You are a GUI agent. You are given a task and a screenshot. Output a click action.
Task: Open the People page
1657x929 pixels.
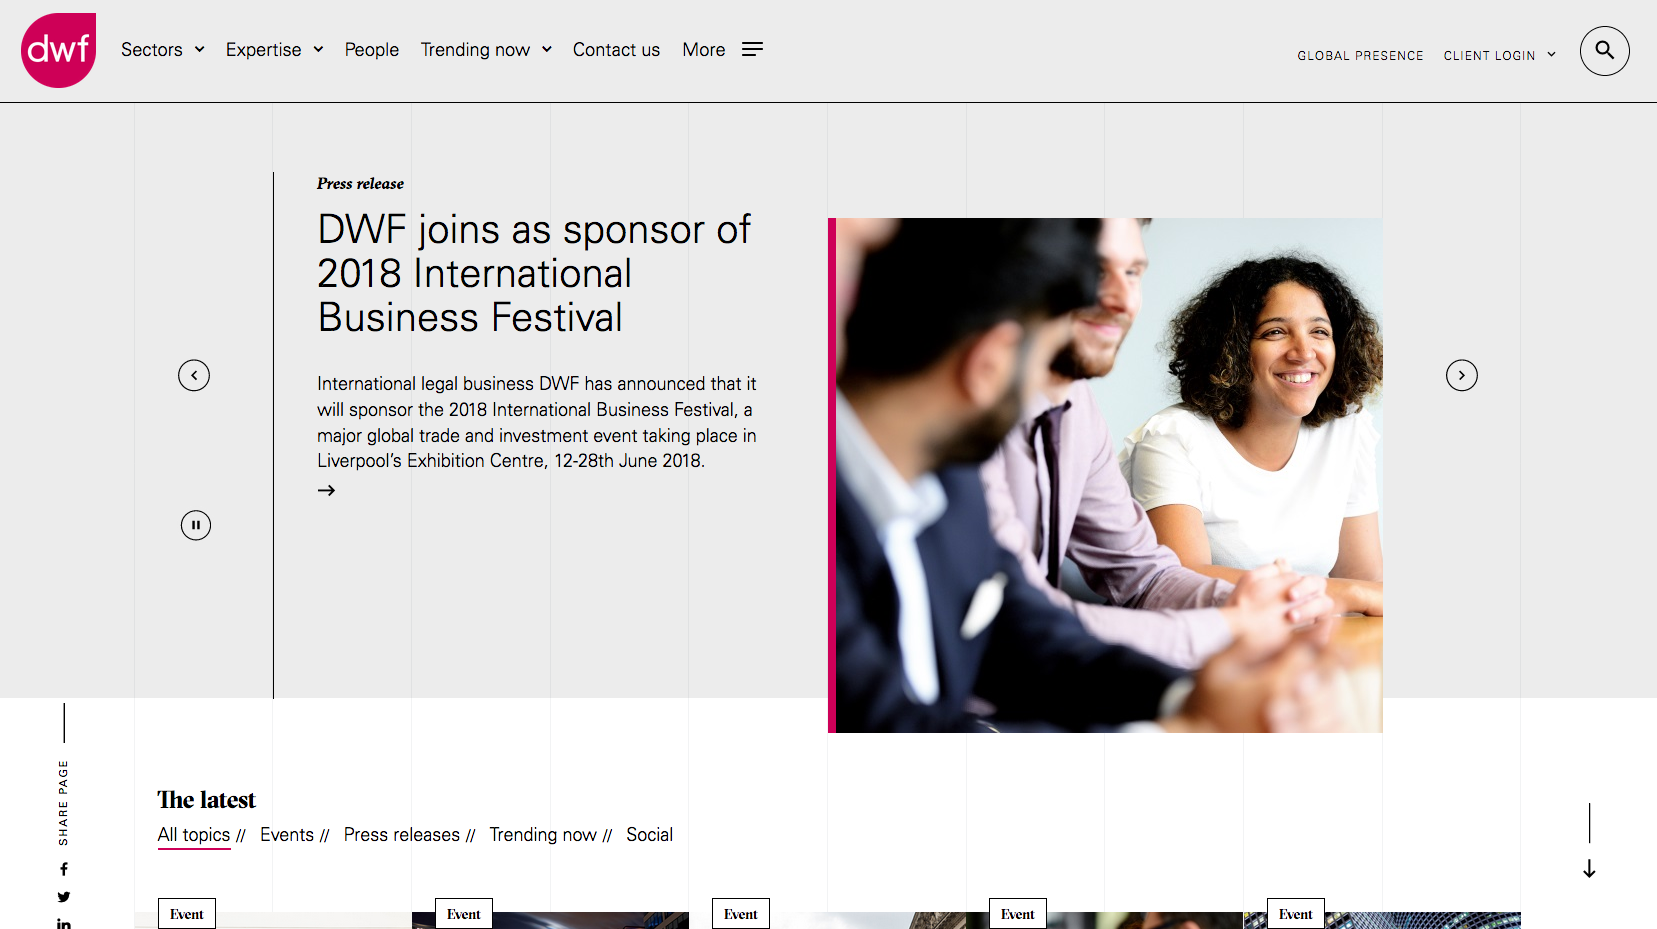click(372, 50)
